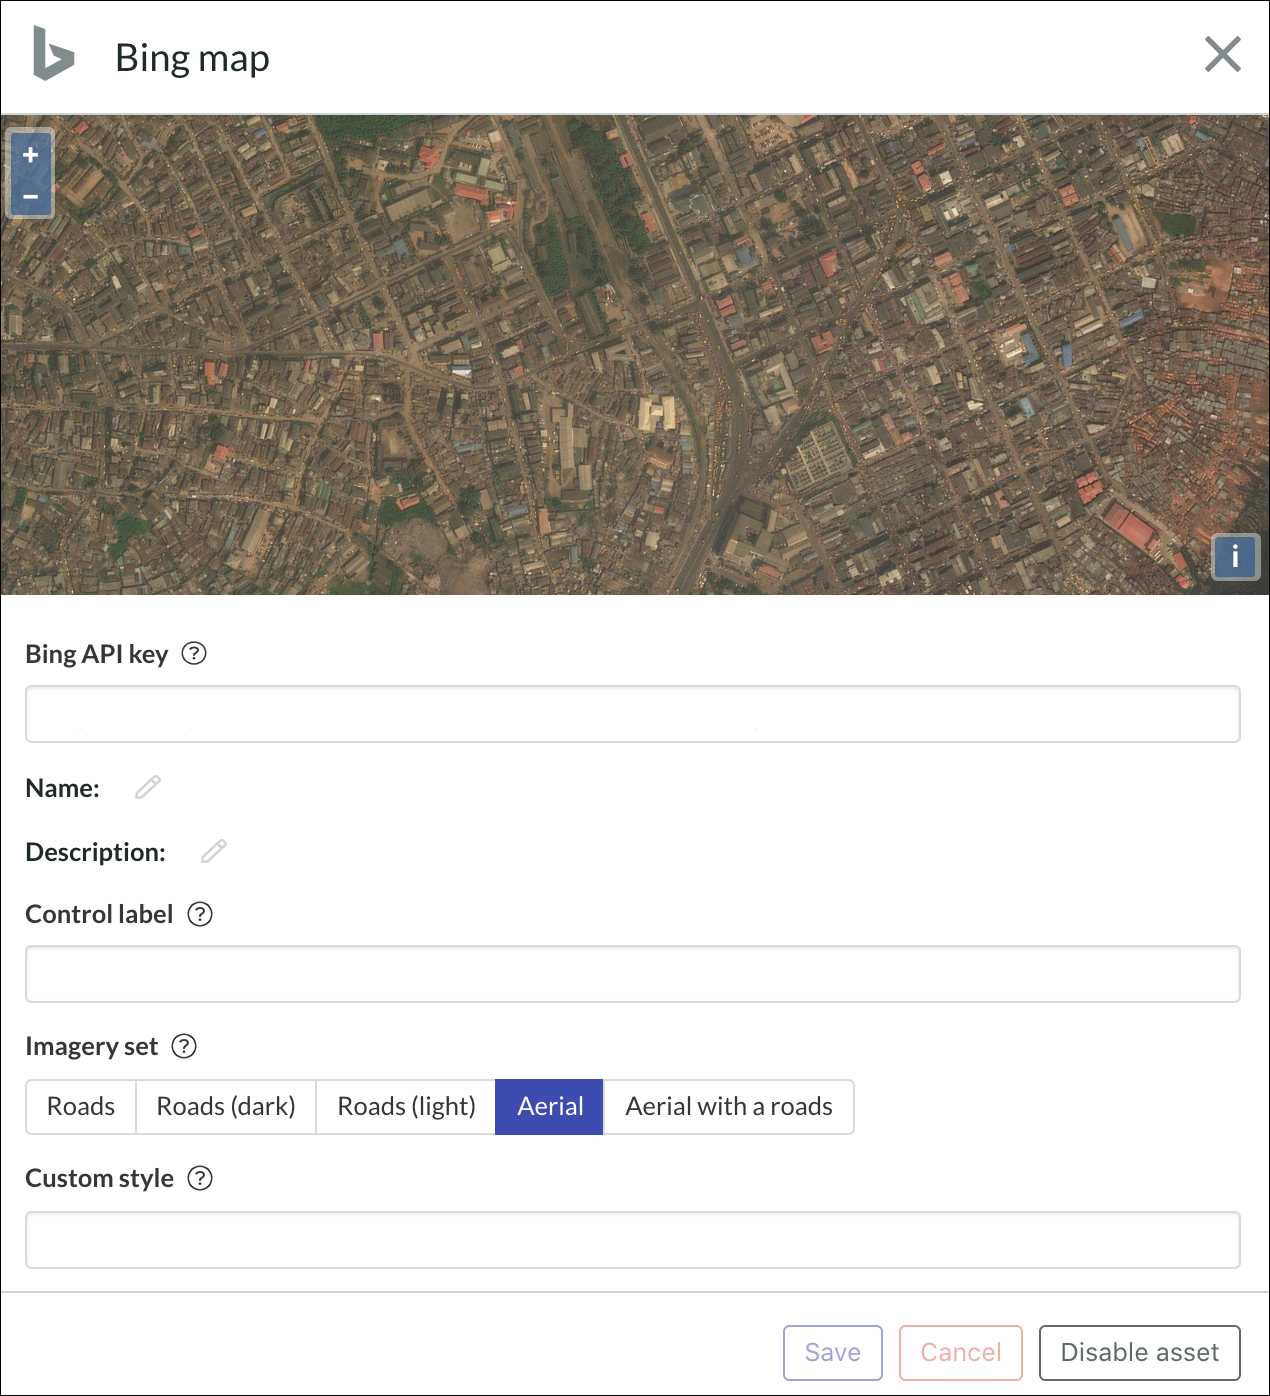The height and width of the screenshot is (1396, 1270).
Task: Edit the Description with pencil icon
Action: [x=214, y=851]
